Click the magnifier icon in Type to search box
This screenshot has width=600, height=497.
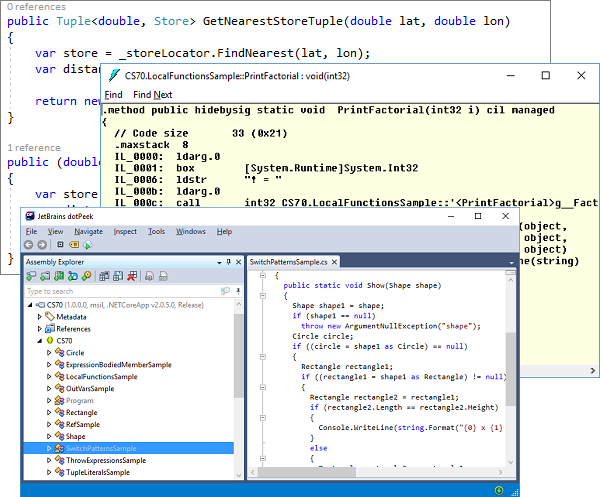point(225,291)
